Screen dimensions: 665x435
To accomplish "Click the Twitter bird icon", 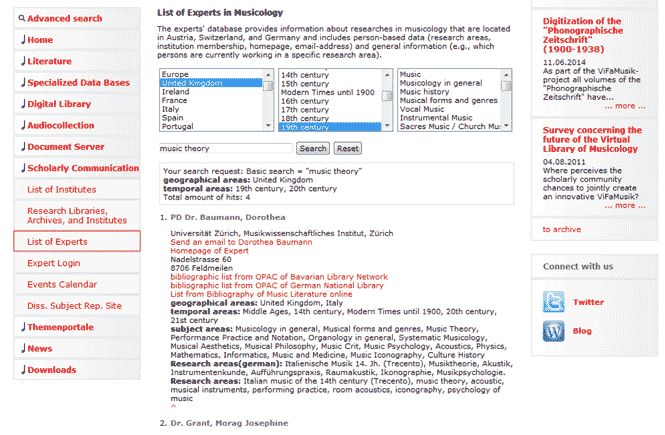I will [554, 302].
